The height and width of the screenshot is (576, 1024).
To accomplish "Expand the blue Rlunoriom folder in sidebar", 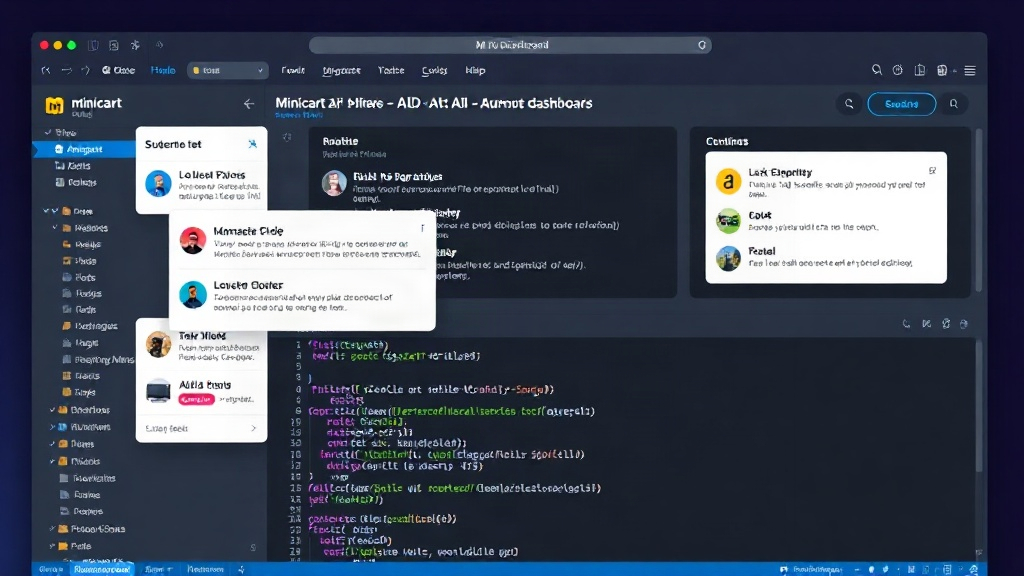I will tap(52, 427).
